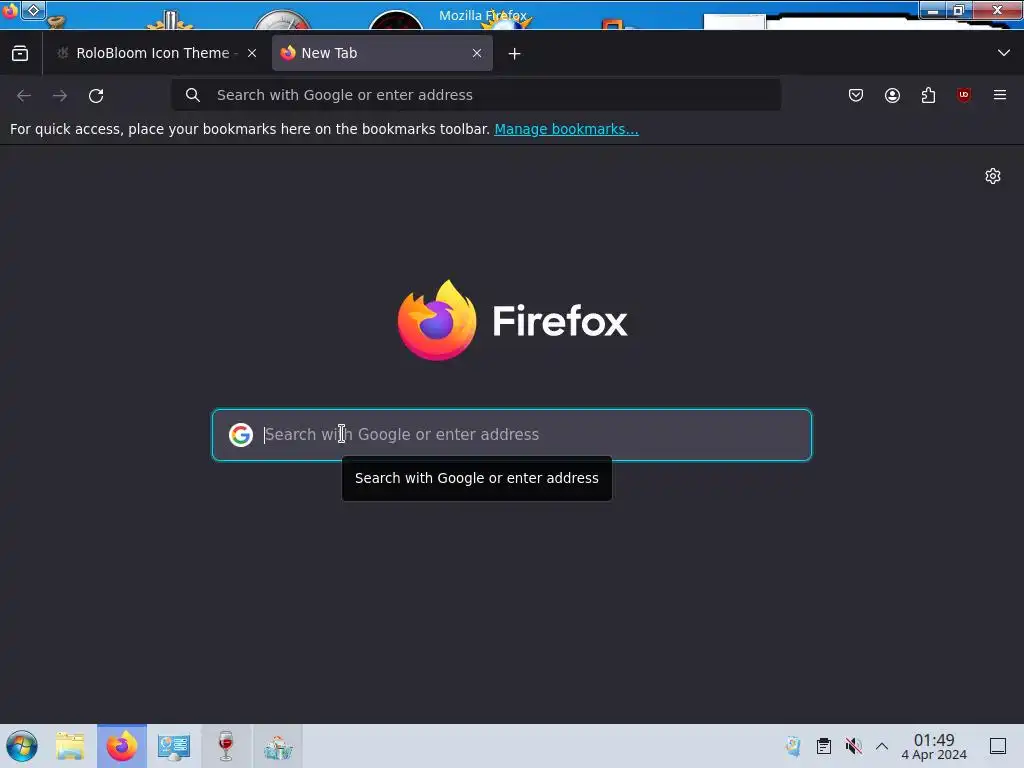Open the first system tray applet

(x=793, y=746)
